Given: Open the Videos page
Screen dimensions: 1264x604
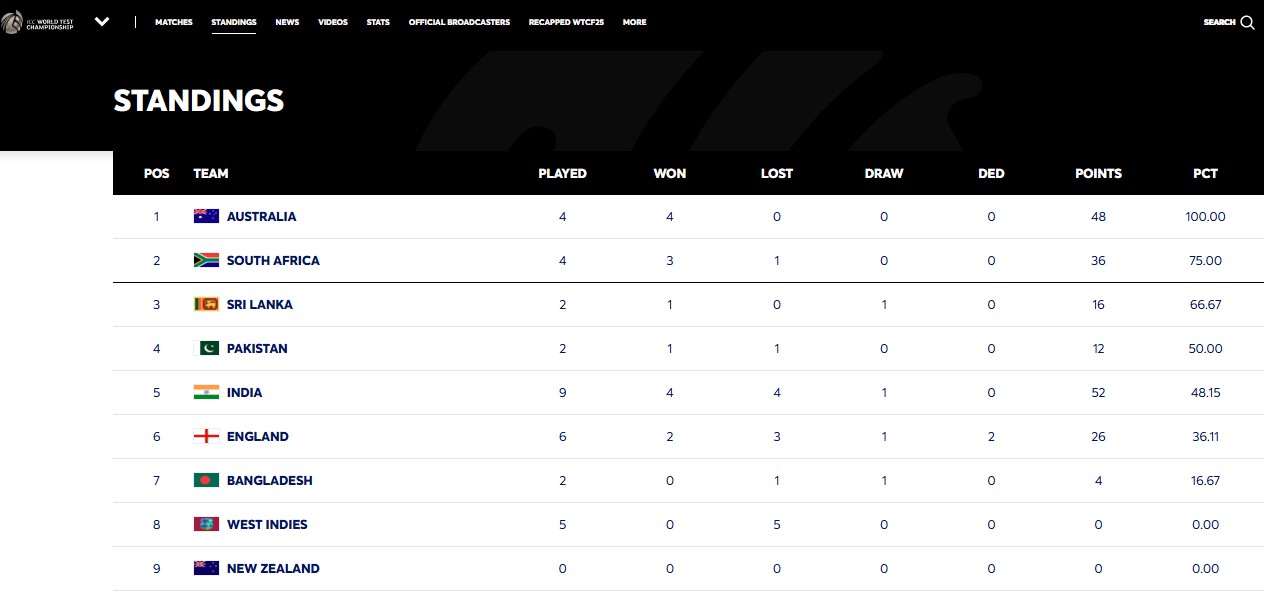Looking at the screenshot, I should pos(333,22).
